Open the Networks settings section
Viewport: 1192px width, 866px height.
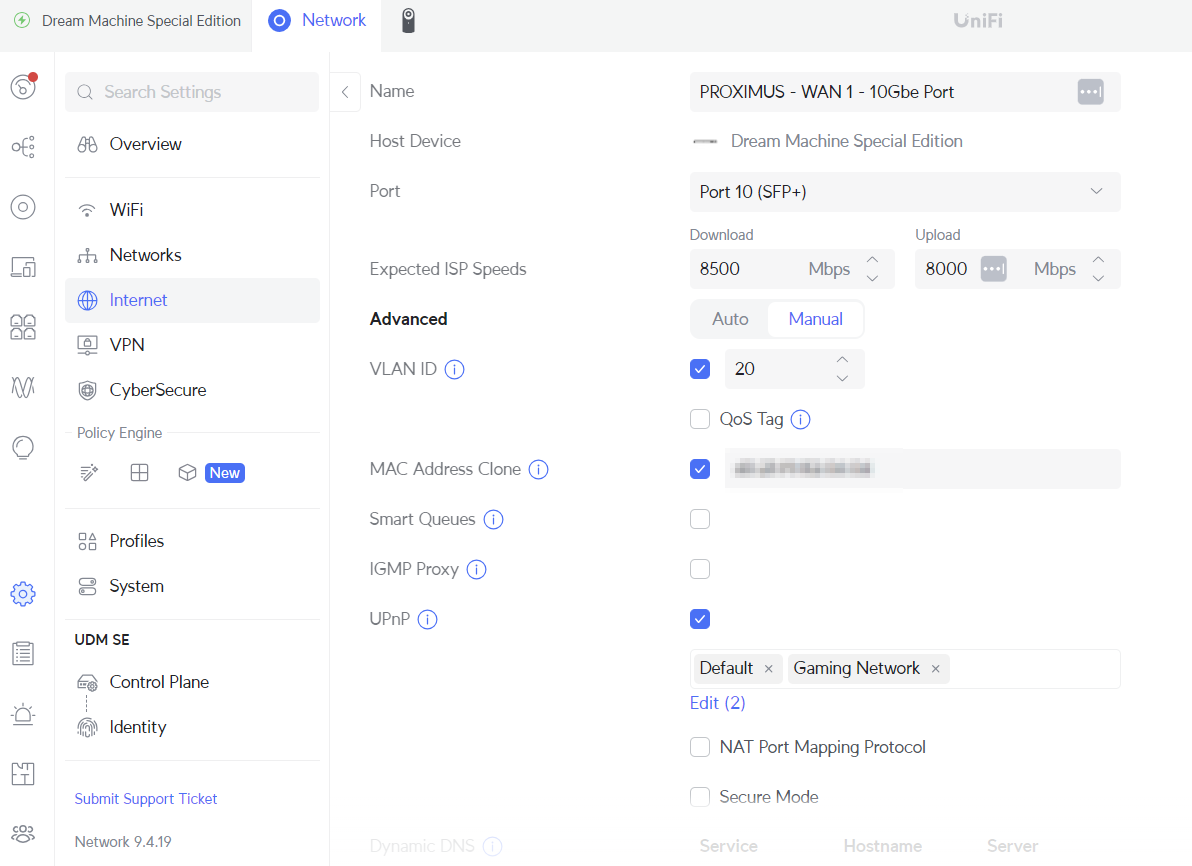[x=145, y=255]
